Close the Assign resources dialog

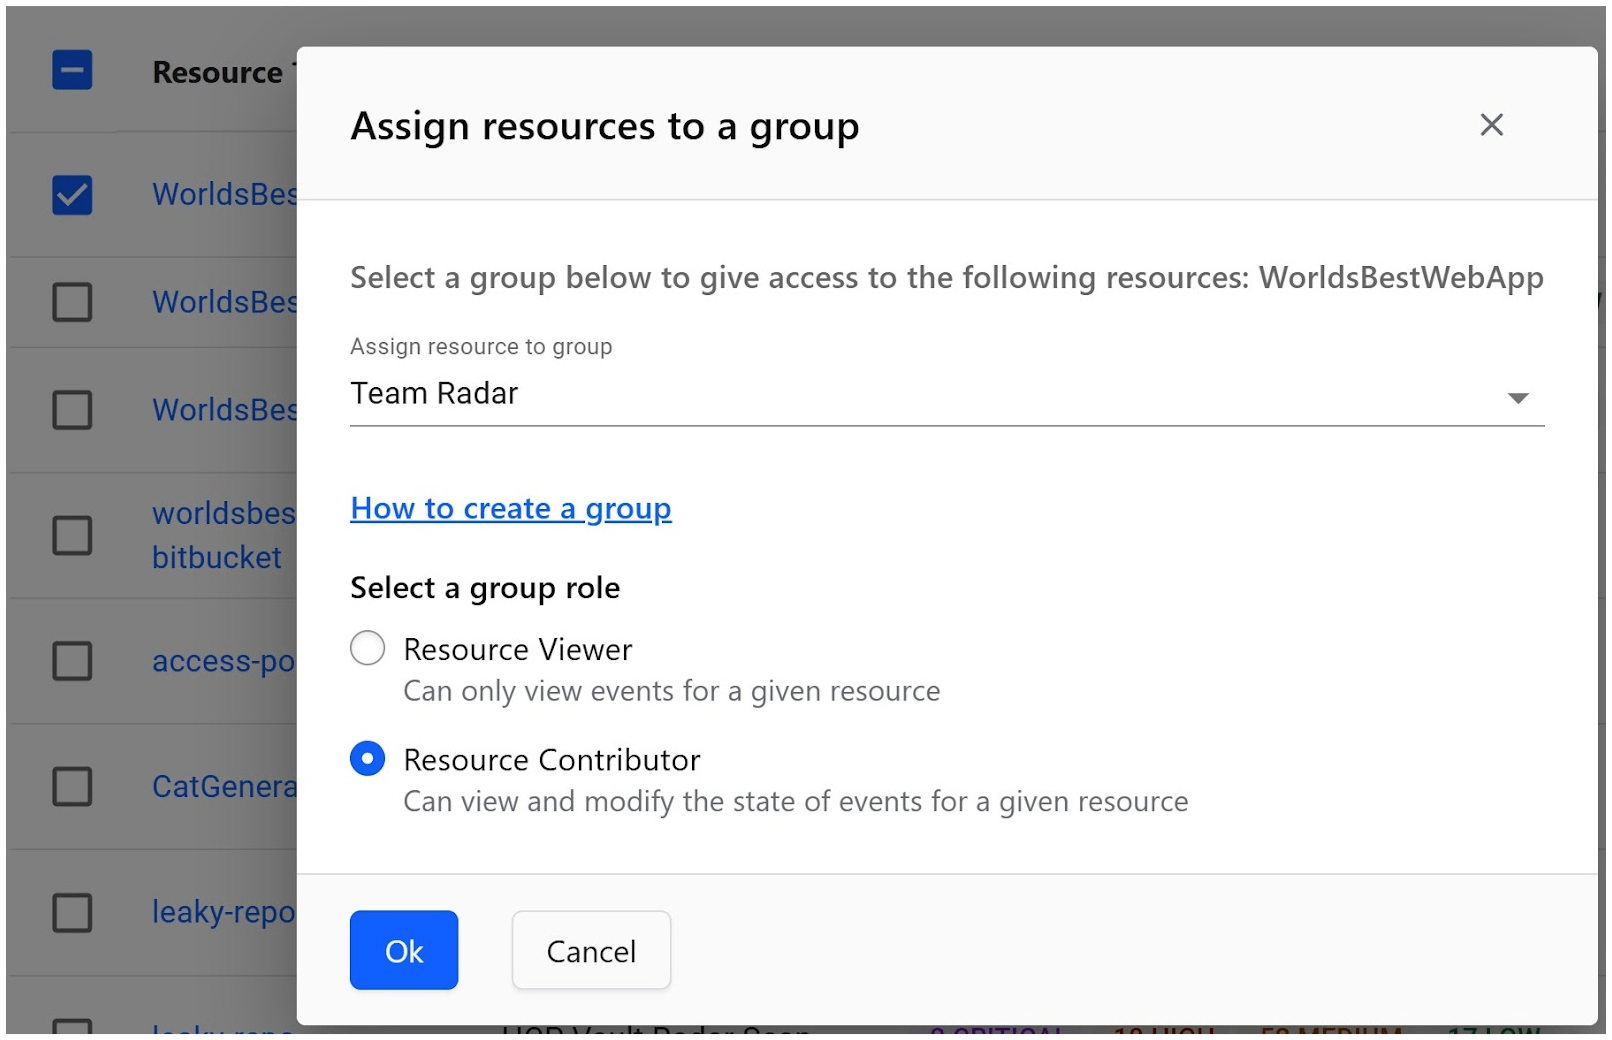pyautogui.click(x=1491, y=125)
